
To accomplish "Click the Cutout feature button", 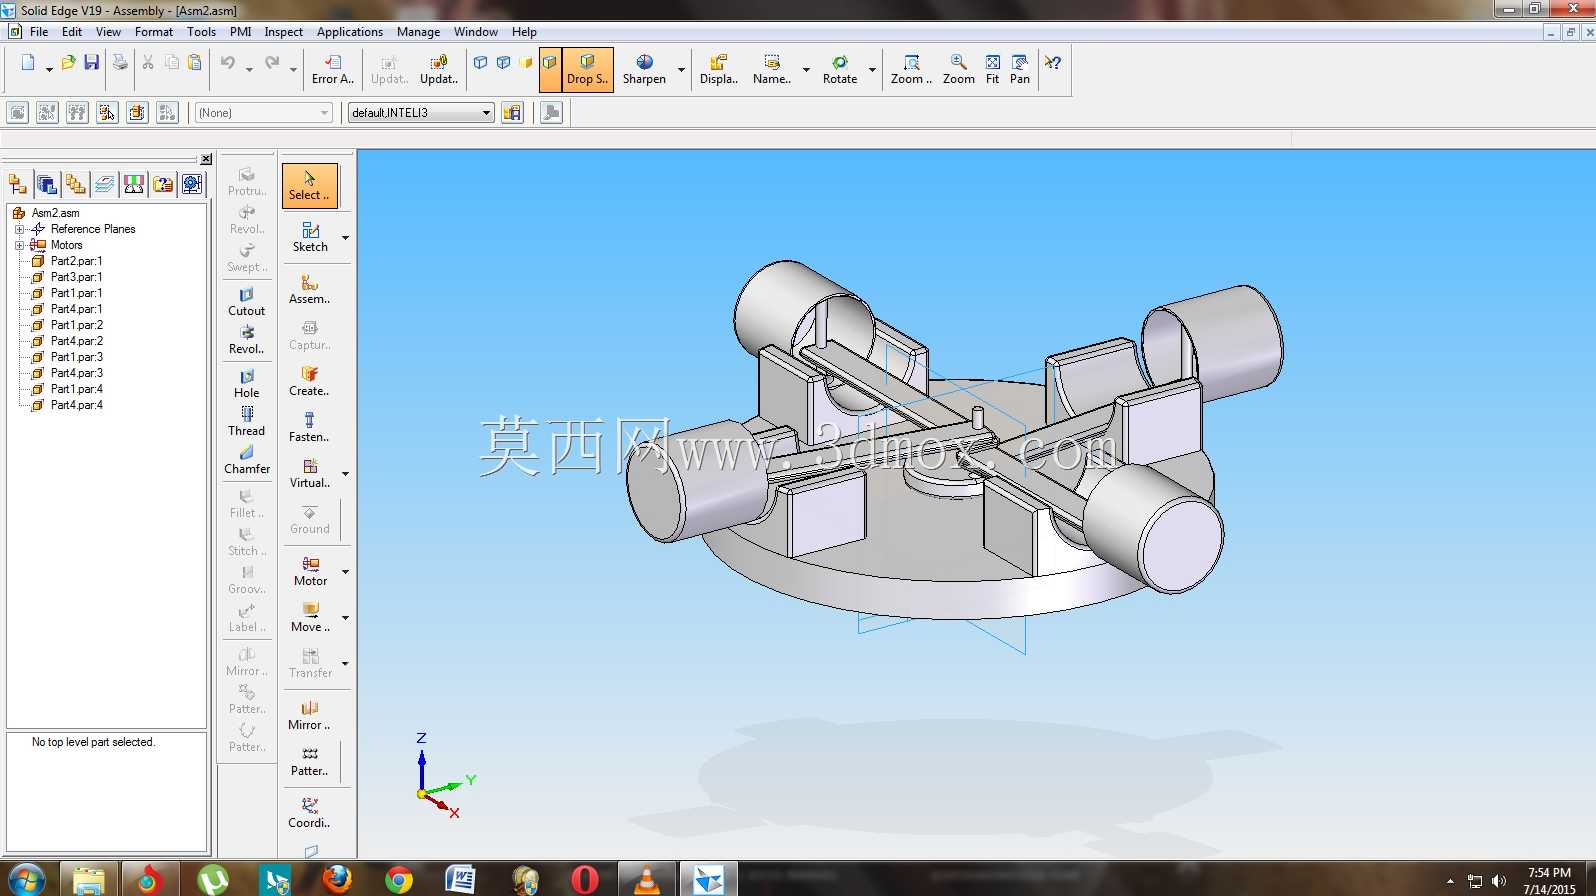I will click(x=247, y=302).
